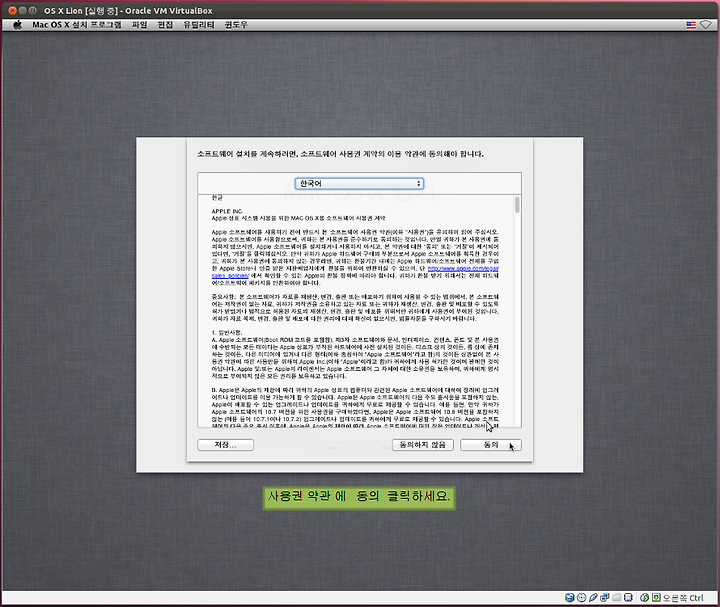Close the VirtualBox OS X Lion window
The height and width of the screenshot is (607, 720).
(x=12, y=10)
